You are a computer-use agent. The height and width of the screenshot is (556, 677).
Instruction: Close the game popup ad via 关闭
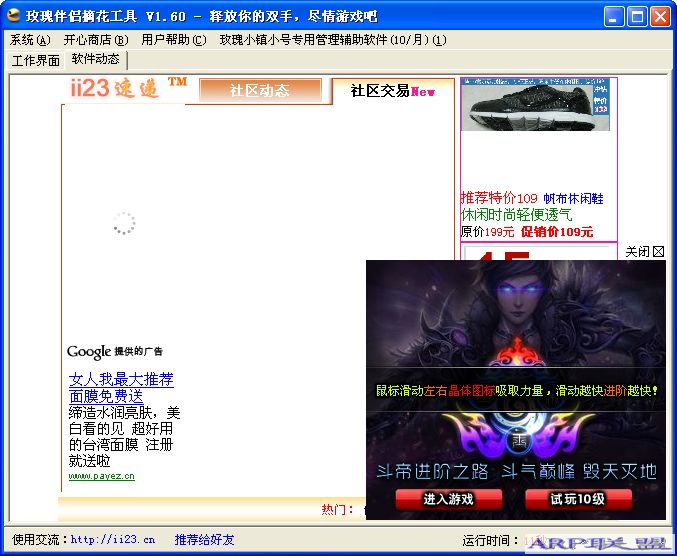click(645, 252)
